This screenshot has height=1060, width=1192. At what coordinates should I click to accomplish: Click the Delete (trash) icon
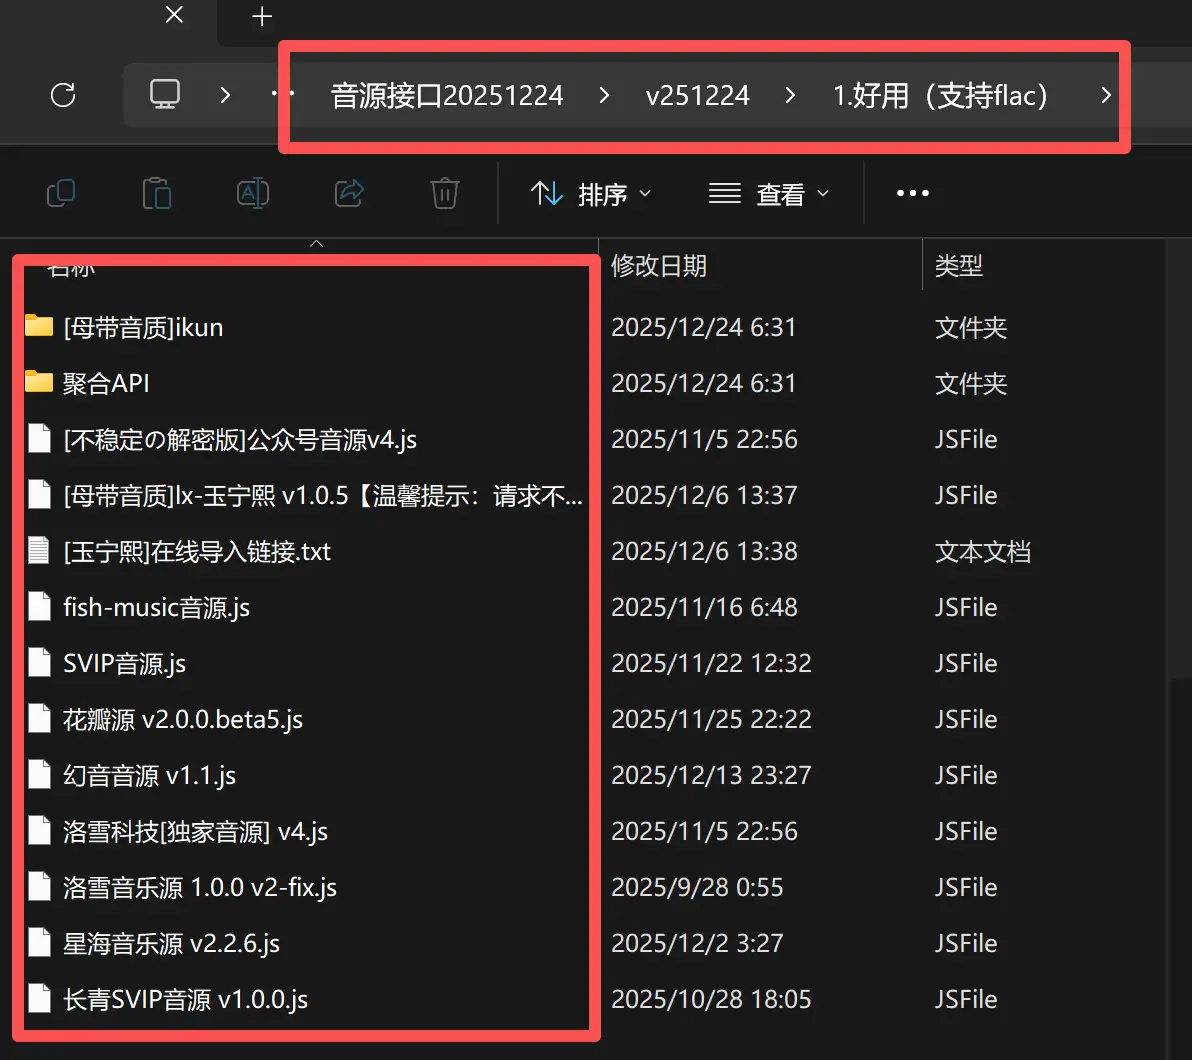pos(445,192)
